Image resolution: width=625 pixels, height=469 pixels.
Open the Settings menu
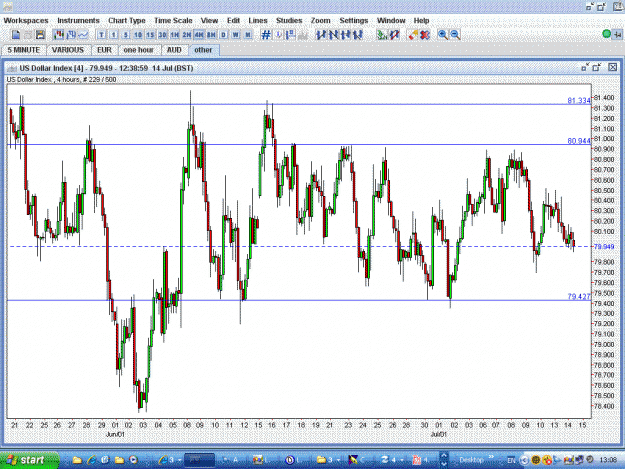[x=354, y=21]
